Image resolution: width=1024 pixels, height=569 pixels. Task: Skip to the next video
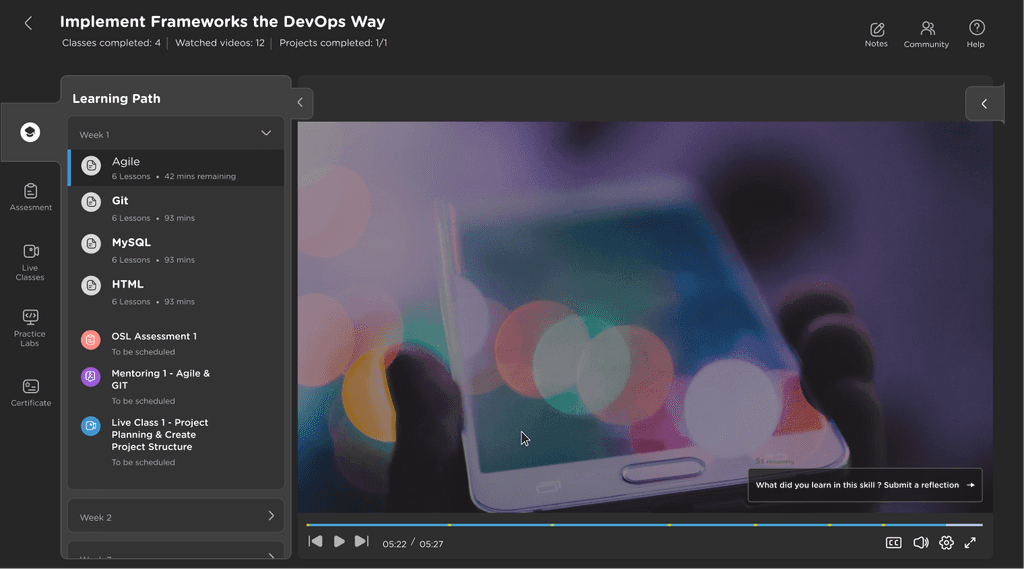pyautogui.click(x=362, y=542)
